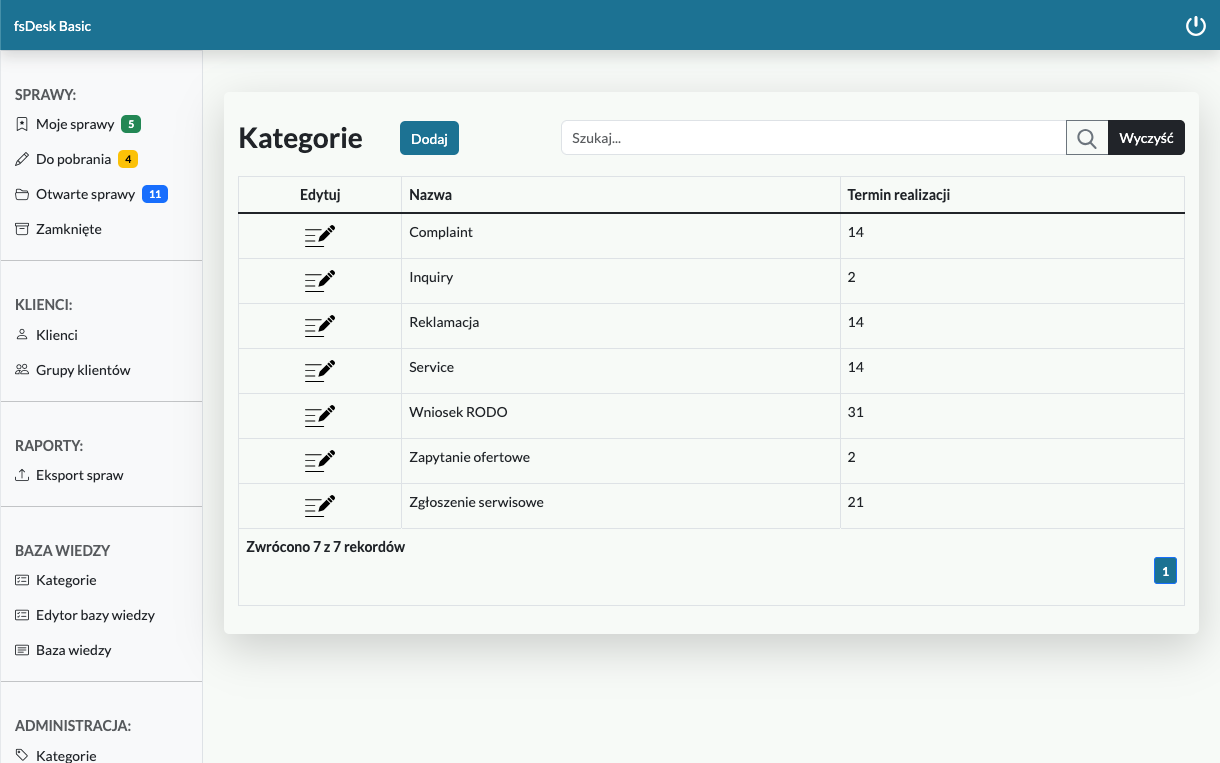
Task: Select Otwarte sprawy menu item
Action: point(85,195)
